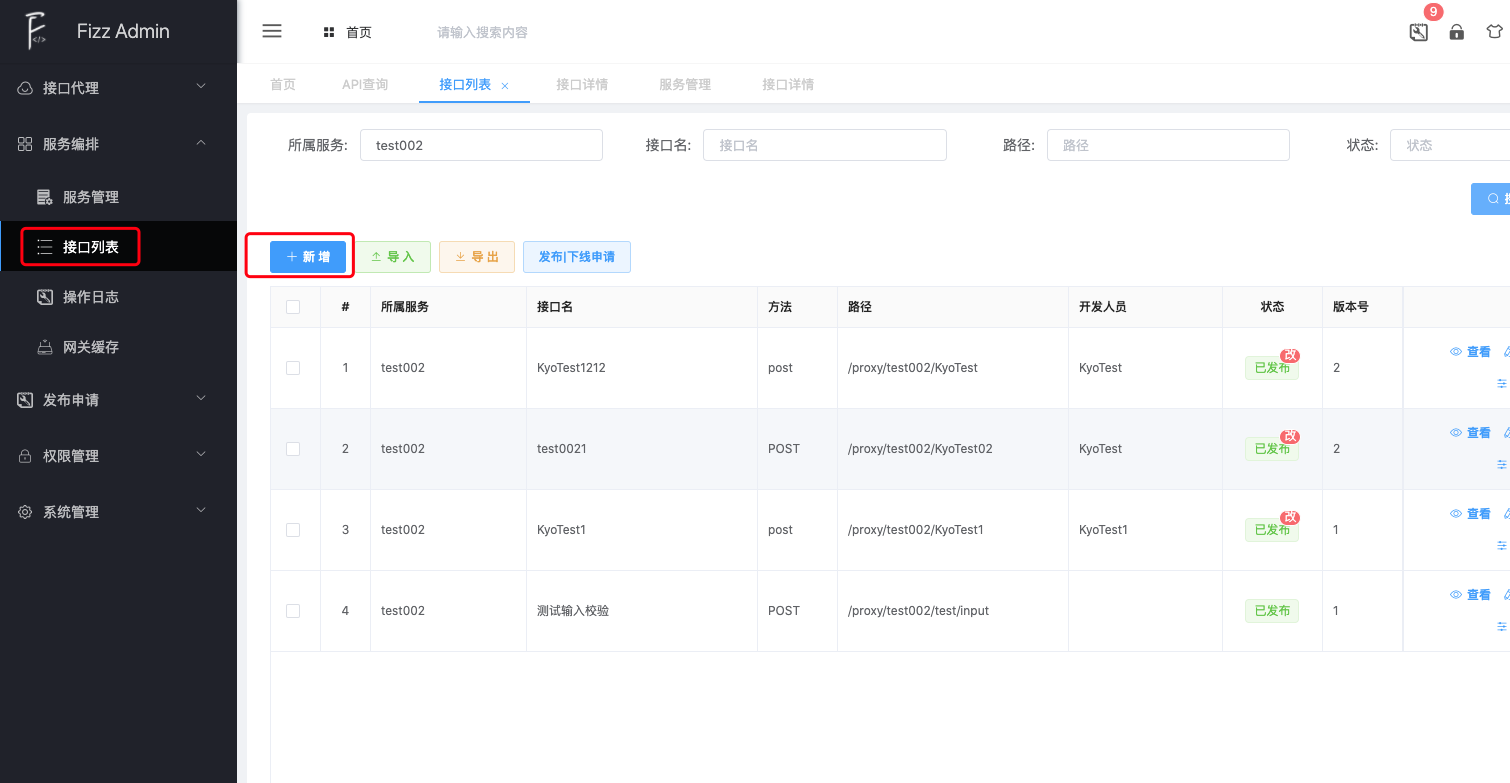Open the notifications icon with badge 9

[1419, 32]
